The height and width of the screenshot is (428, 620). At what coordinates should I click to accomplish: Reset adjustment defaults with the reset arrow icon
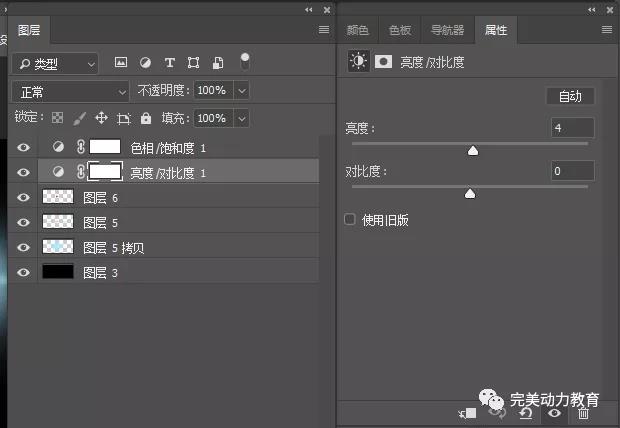point(525,412)
